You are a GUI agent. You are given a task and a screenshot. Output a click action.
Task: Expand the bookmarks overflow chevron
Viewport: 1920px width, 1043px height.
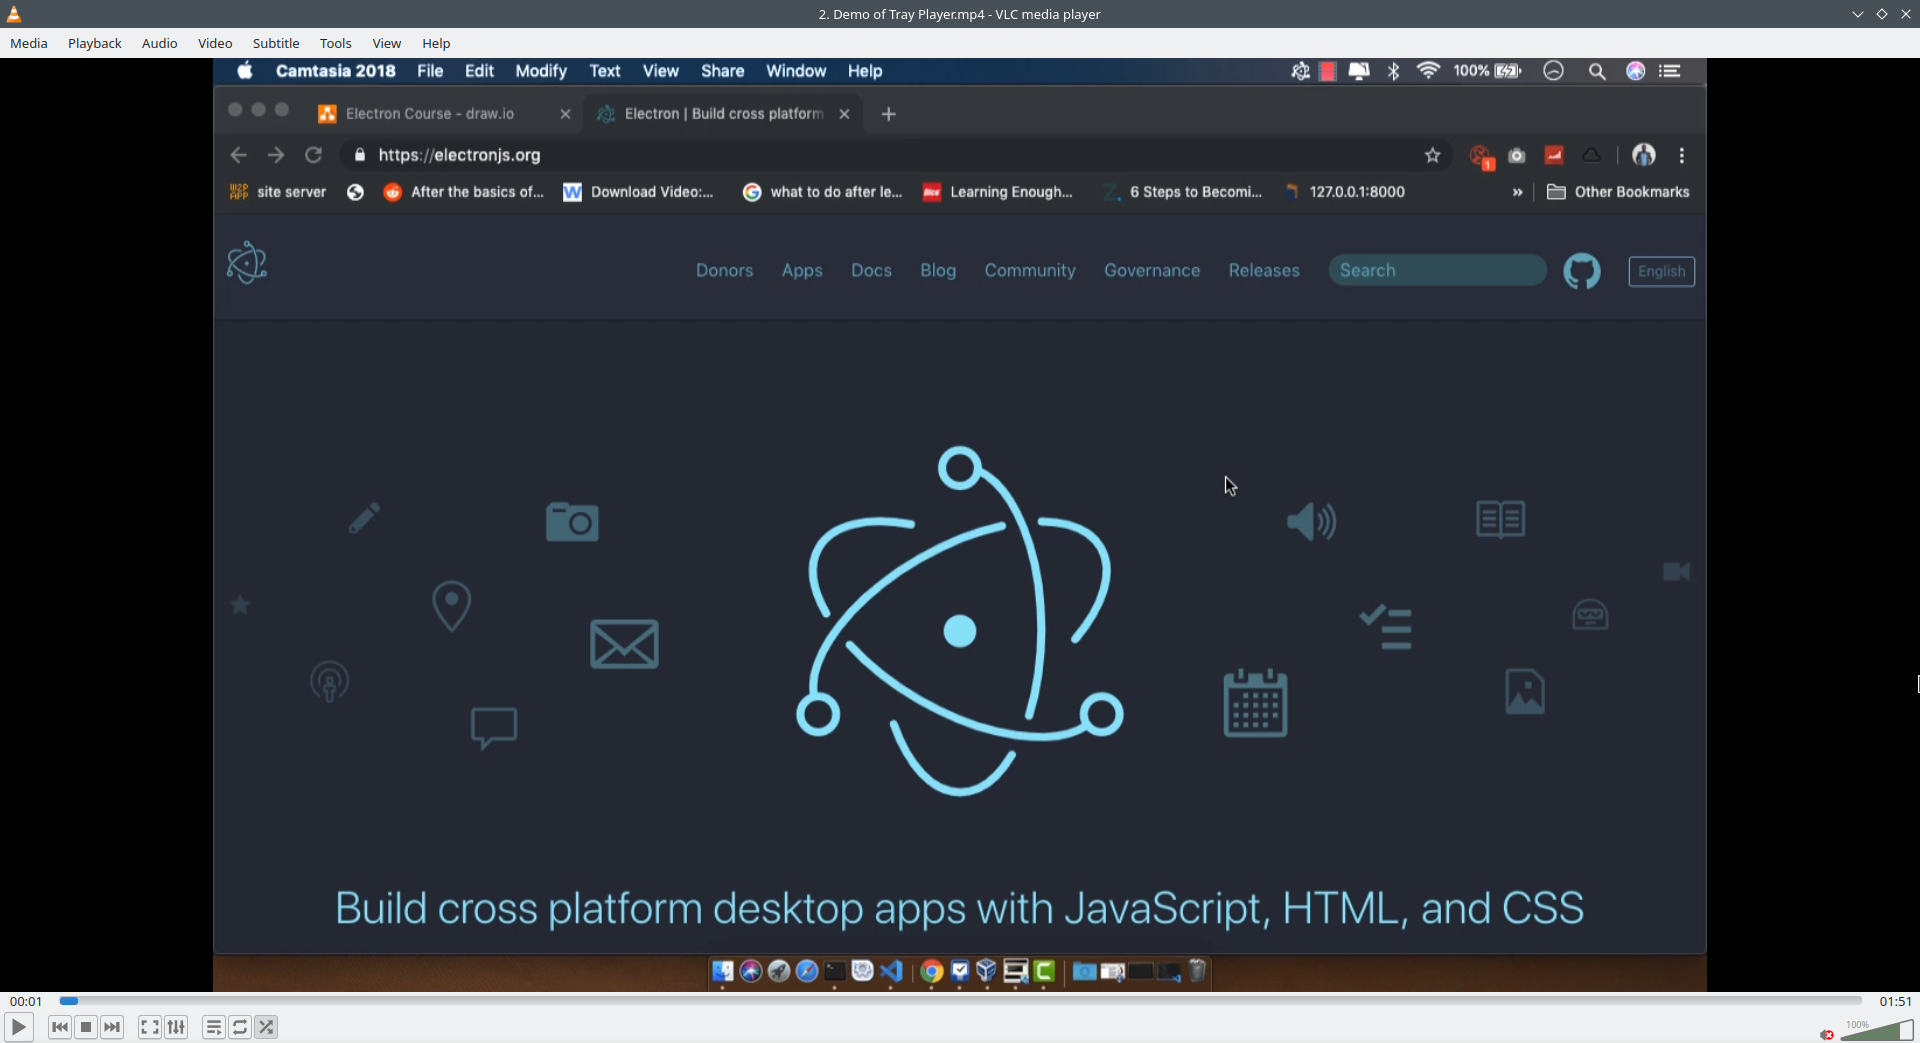[1518, 192]
